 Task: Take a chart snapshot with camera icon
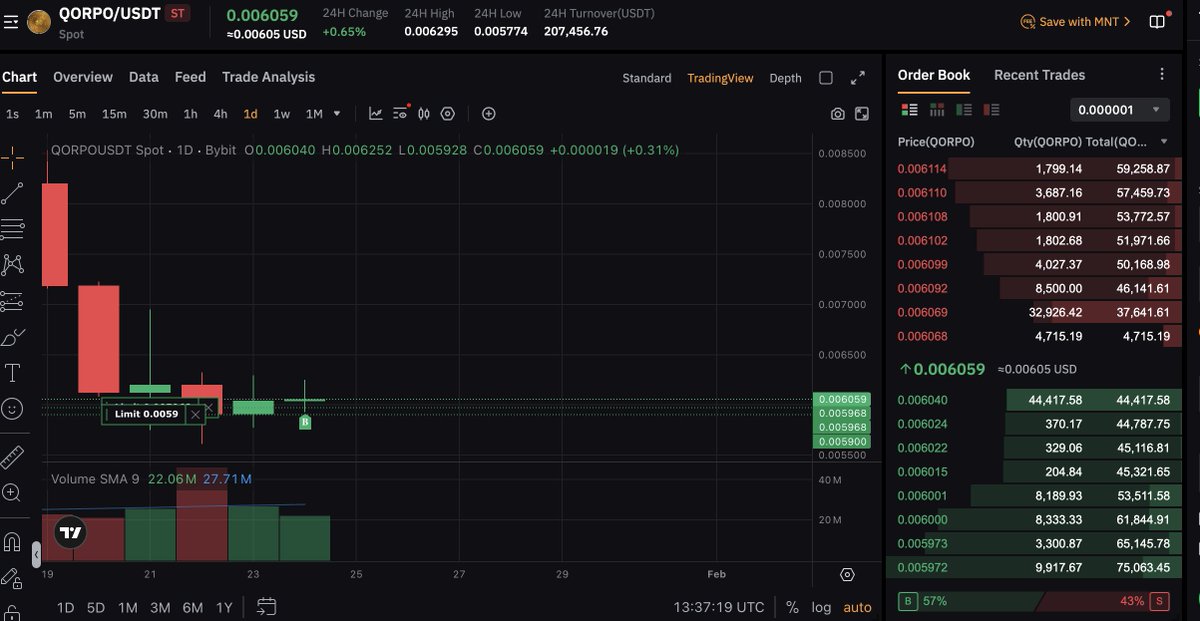click(838, 114)
